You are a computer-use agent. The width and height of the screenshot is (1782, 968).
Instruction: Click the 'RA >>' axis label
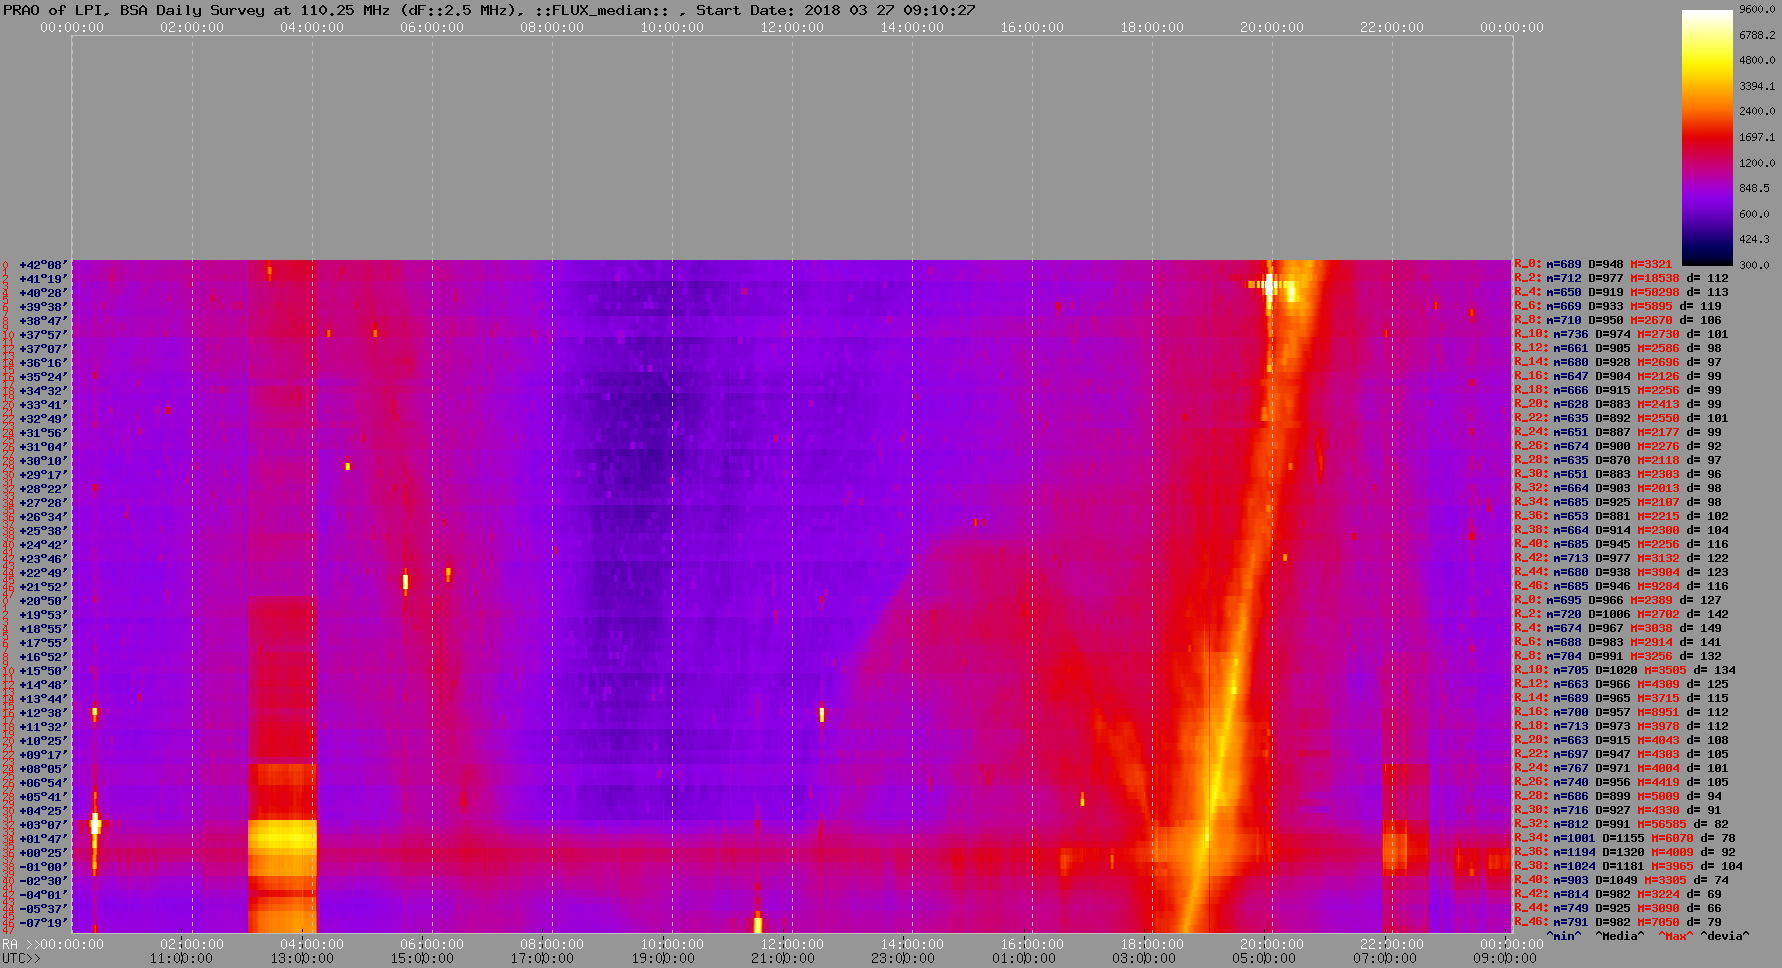20,944
